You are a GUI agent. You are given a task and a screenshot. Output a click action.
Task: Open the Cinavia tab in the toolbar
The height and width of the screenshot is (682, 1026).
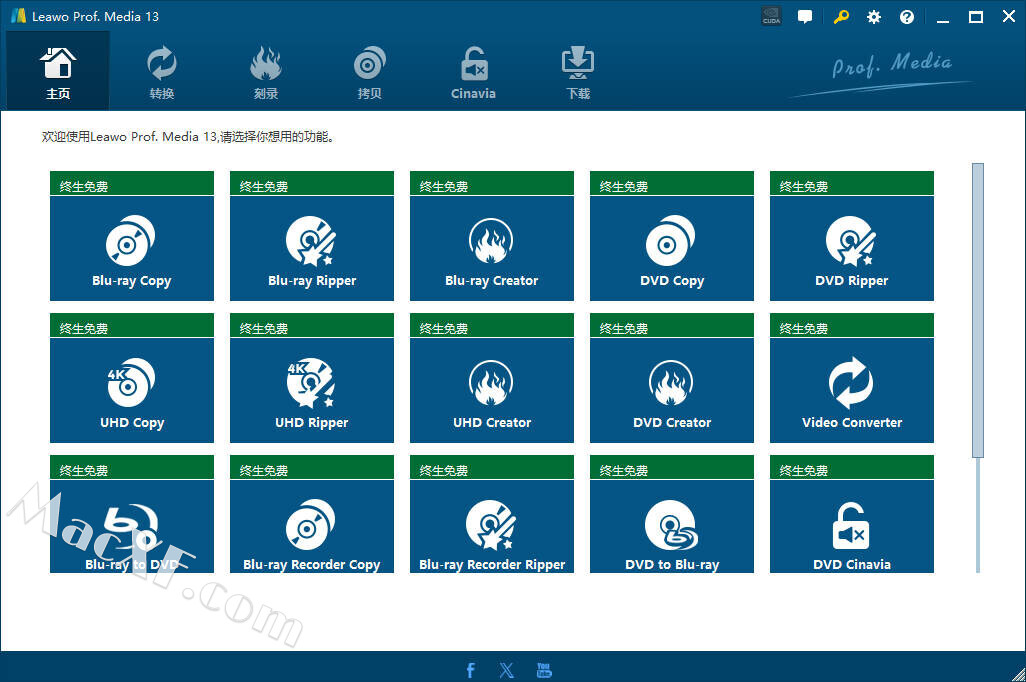point(473,72)
